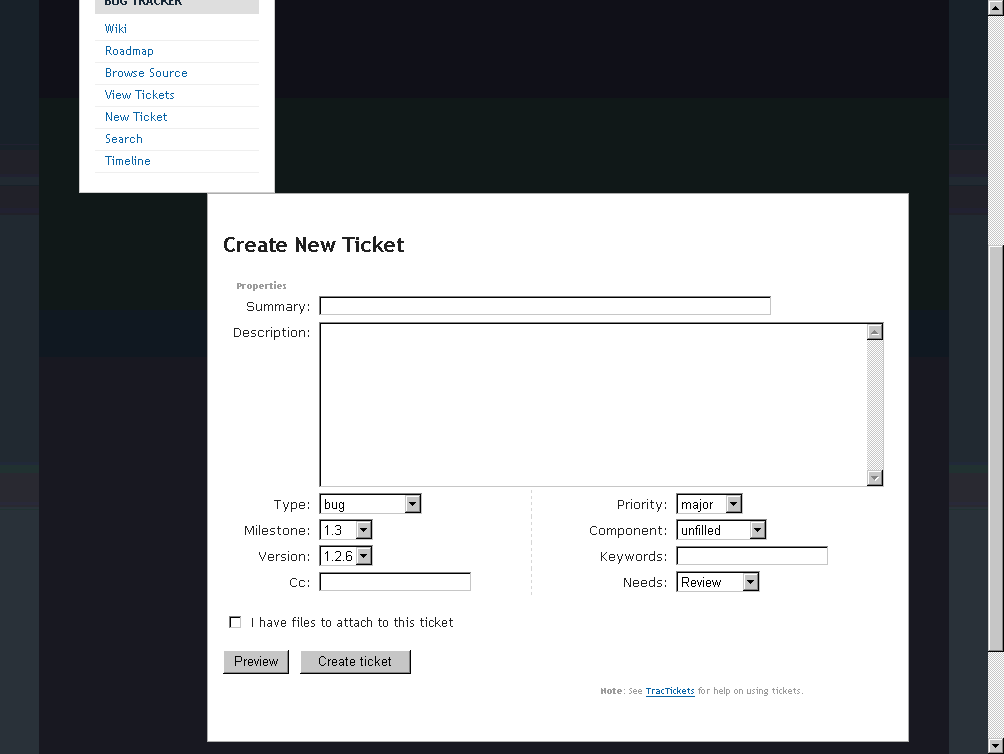
Task: Select View Tickets from sidebar
Action: [139, 95]
